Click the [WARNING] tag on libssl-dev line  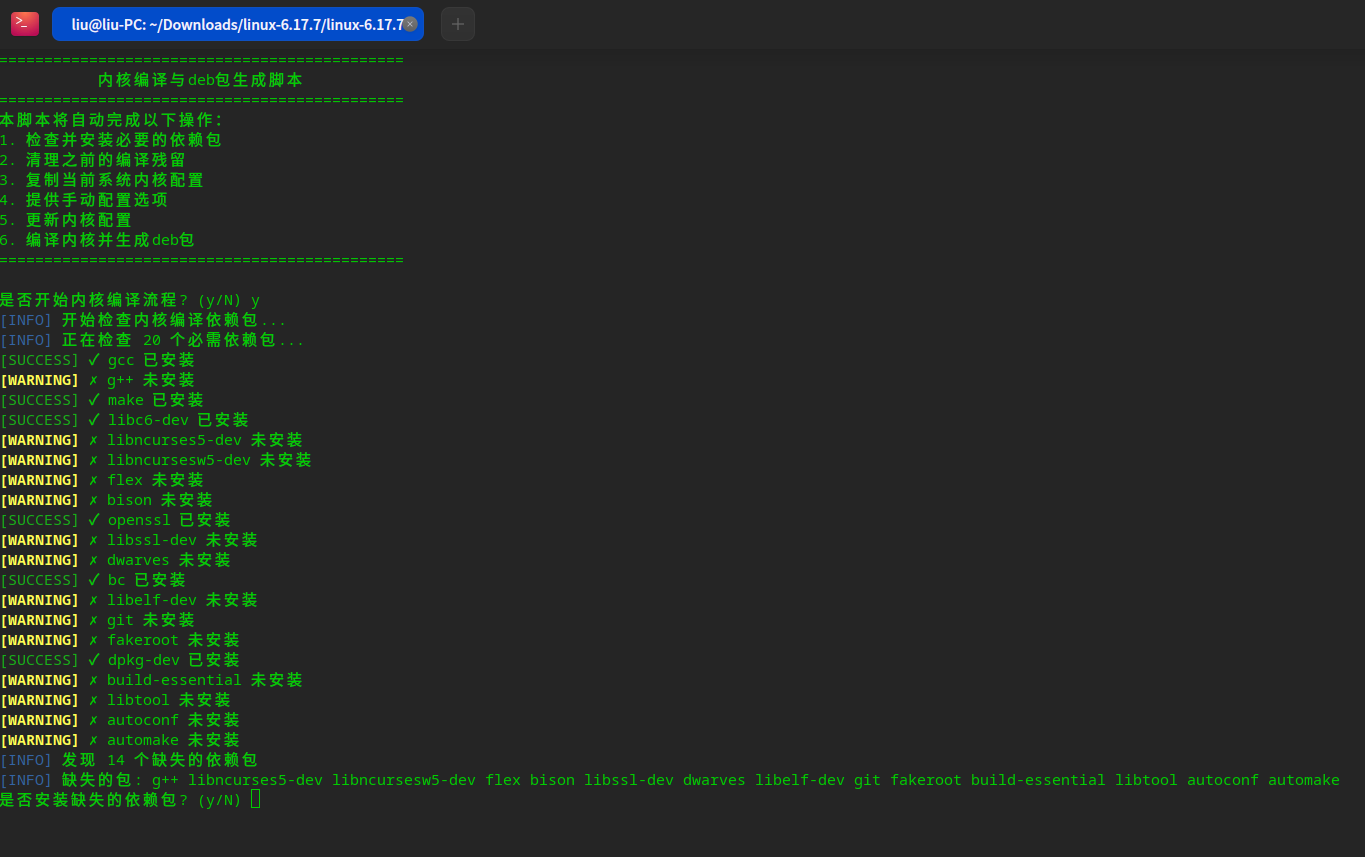pyautogui.click(x=40, y=540)
